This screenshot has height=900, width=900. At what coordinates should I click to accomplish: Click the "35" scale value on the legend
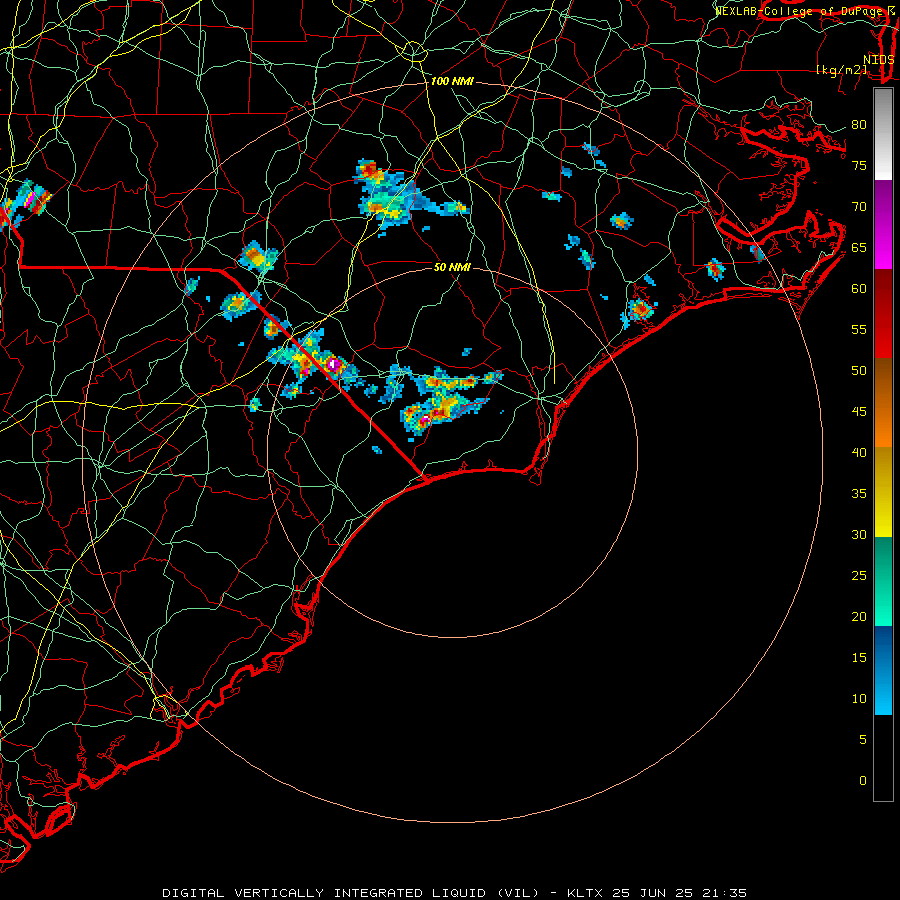point(859,494)
